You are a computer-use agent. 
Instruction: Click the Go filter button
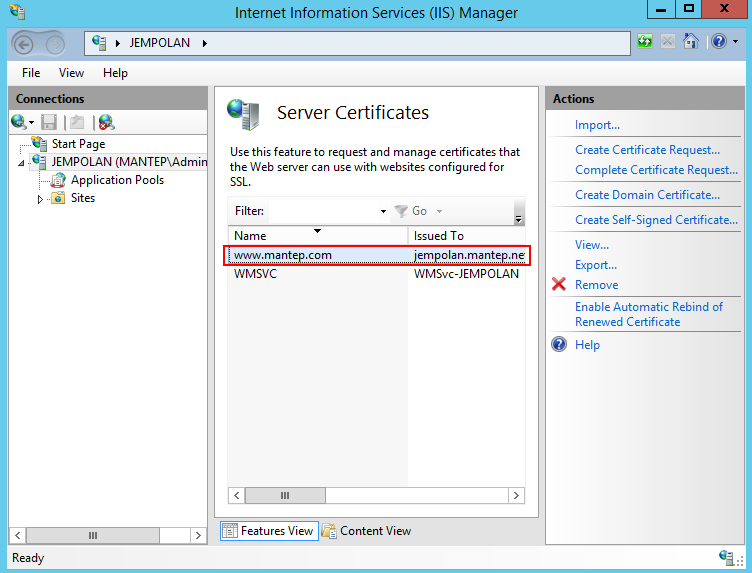click(x=411, y=211)
